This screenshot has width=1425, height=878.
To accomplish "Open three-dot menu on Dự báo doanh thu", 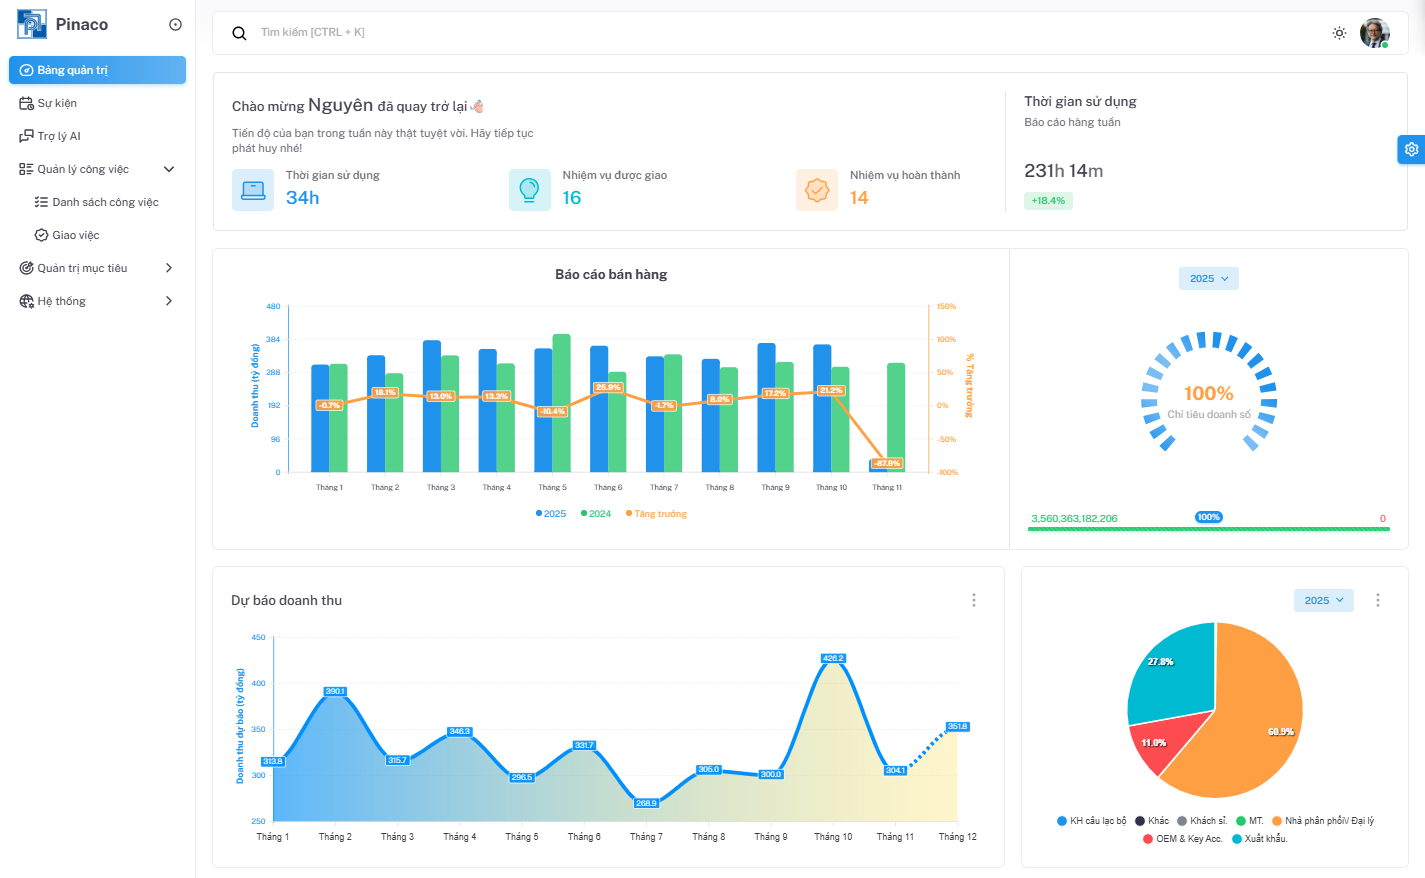I will [973, 600].
